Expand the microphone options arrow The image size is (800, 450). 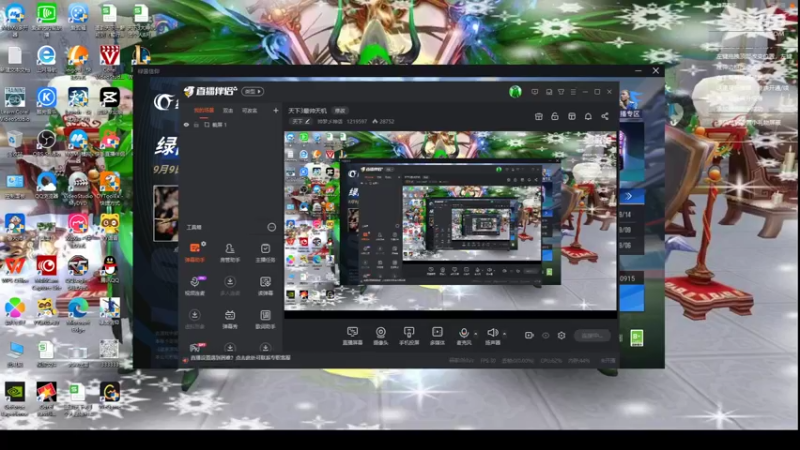click(x=476, y=334)
